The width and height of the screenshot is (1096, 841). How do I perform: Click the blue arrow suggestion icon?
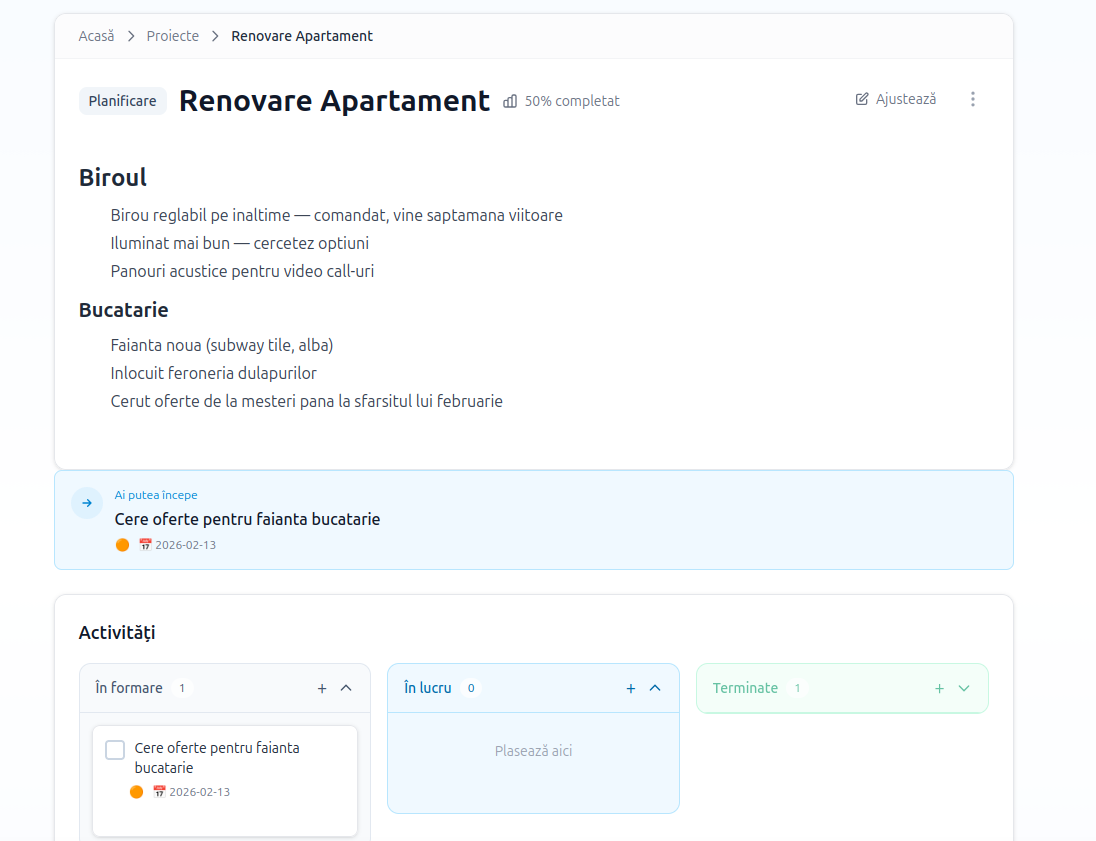coord(87,503)
